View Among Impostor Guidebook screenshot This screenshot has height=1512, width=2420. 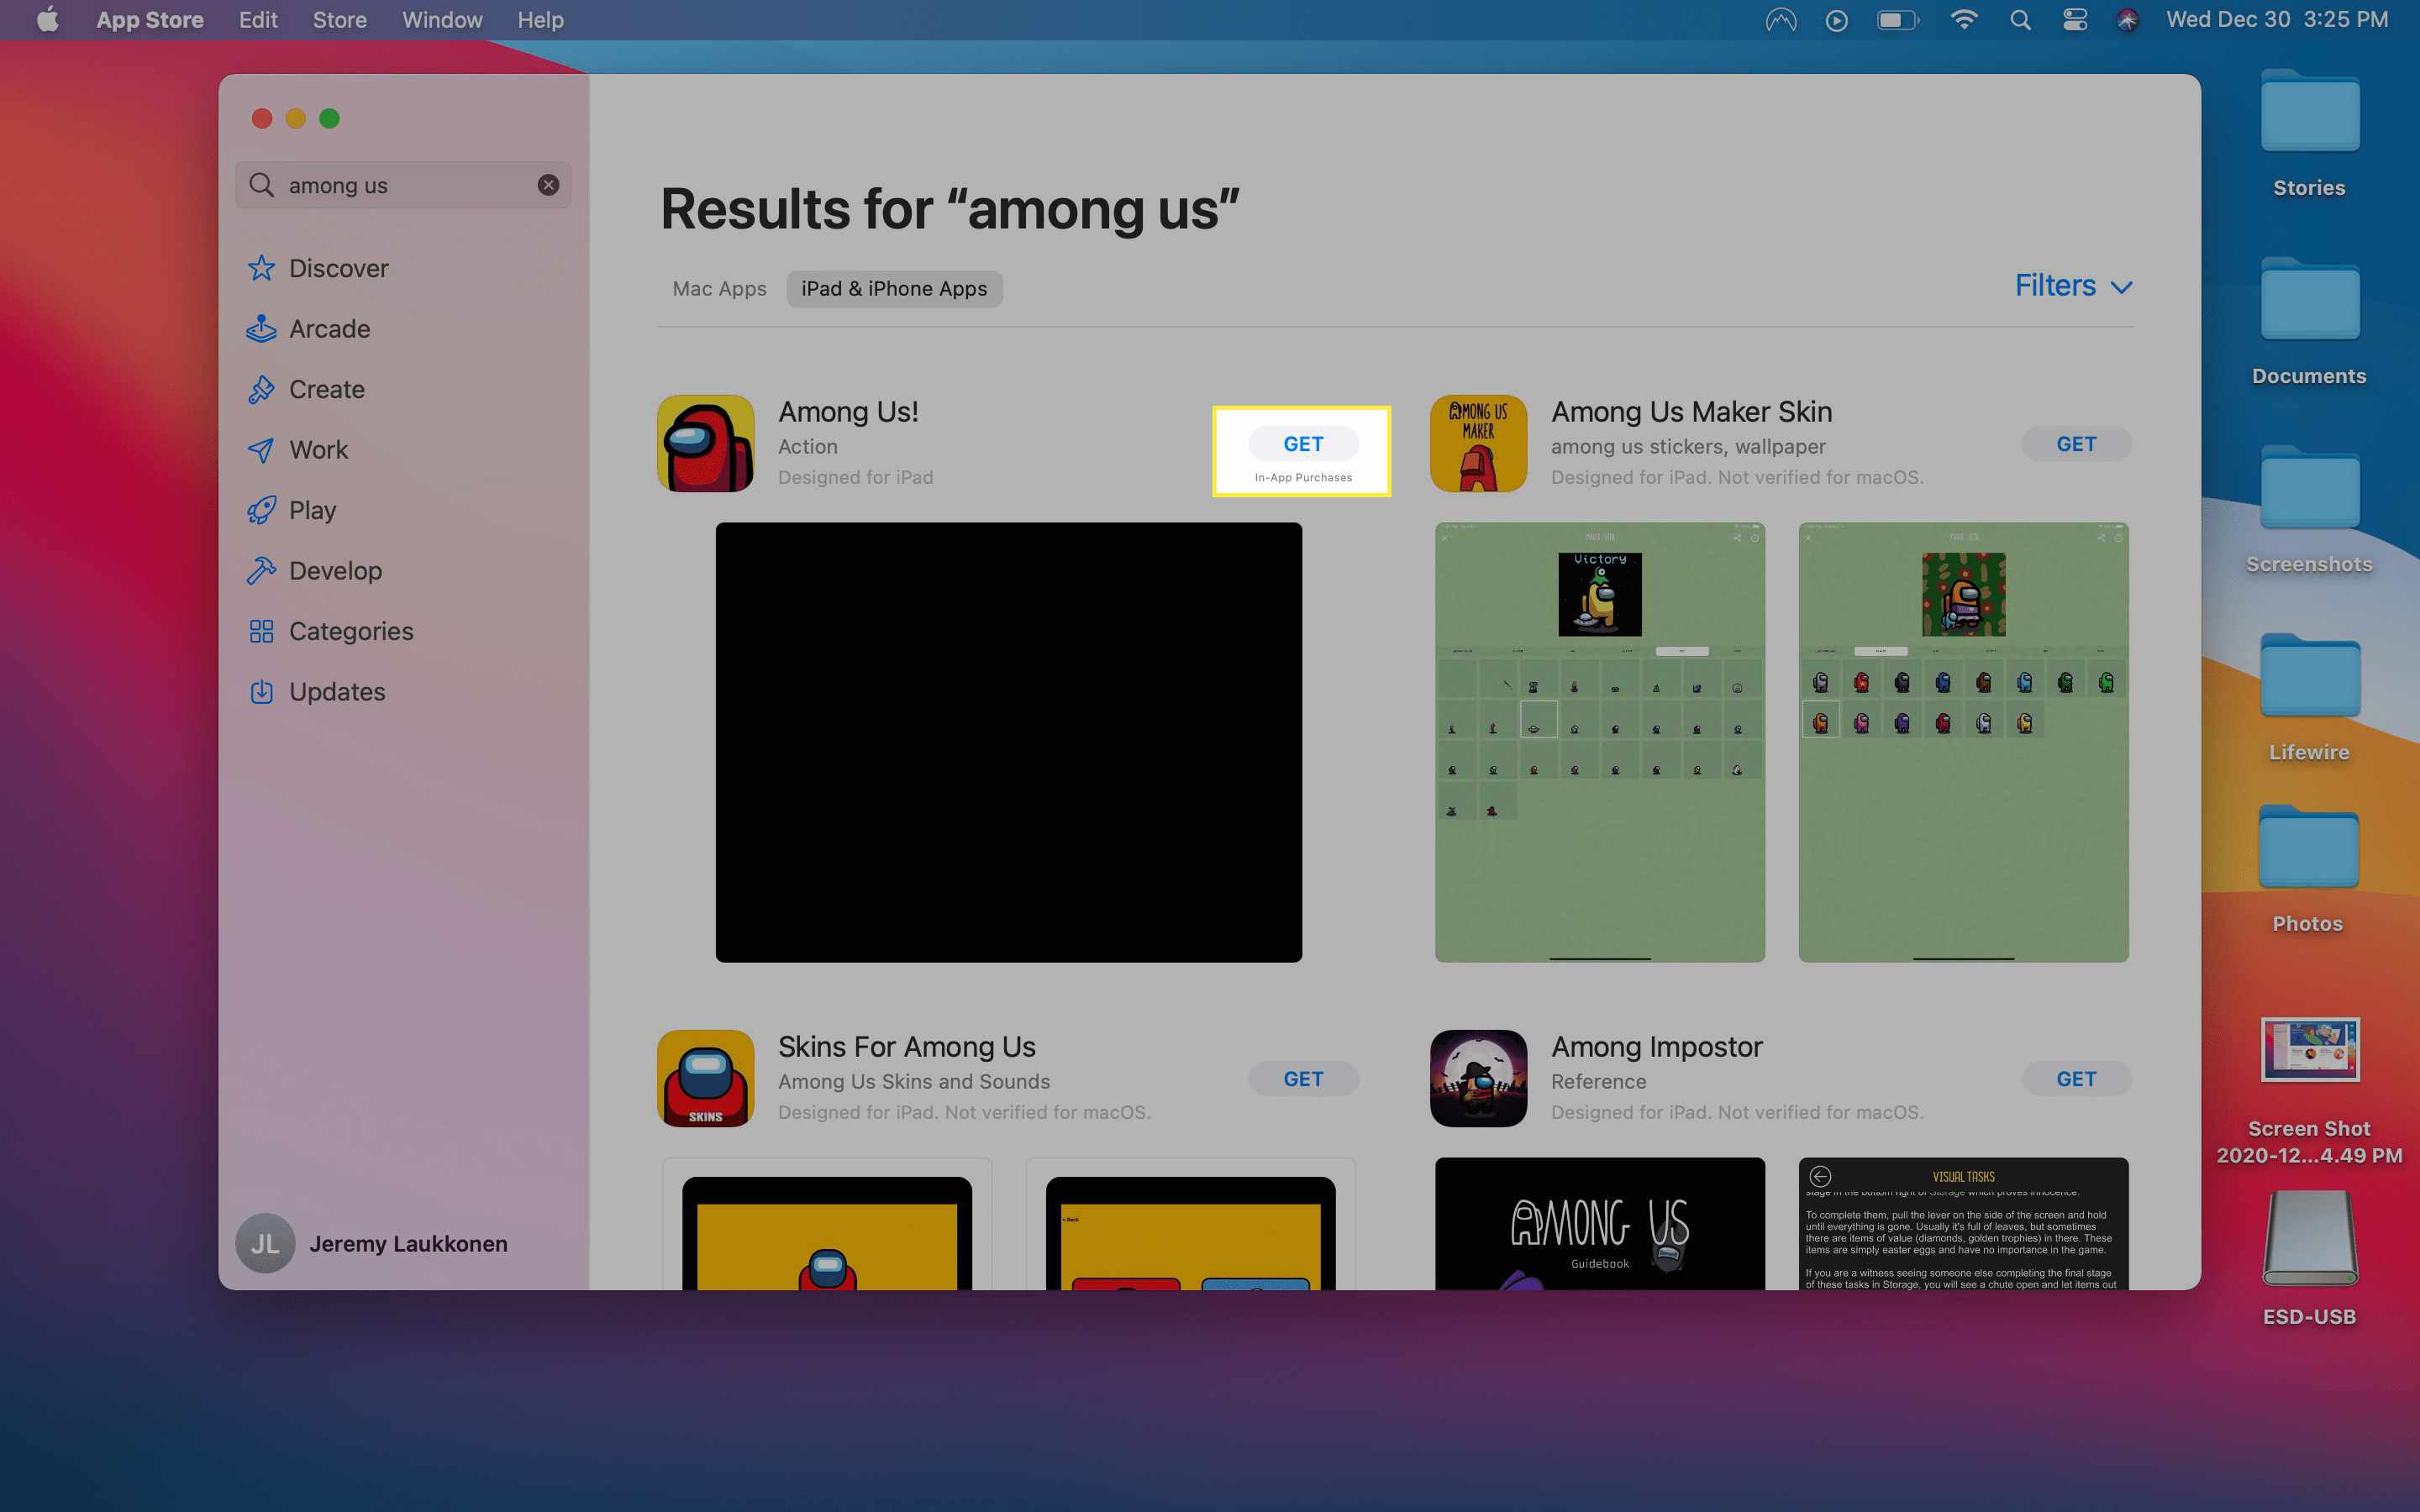(1600, 1224)
